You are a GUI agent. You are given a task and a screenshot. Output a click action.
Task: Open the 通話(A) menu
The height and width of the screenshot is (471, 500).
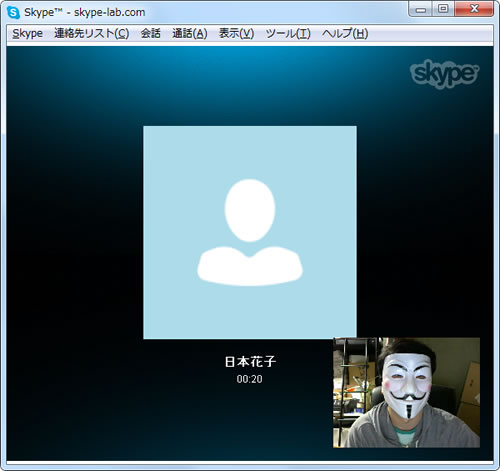click(x=190, y=34)
